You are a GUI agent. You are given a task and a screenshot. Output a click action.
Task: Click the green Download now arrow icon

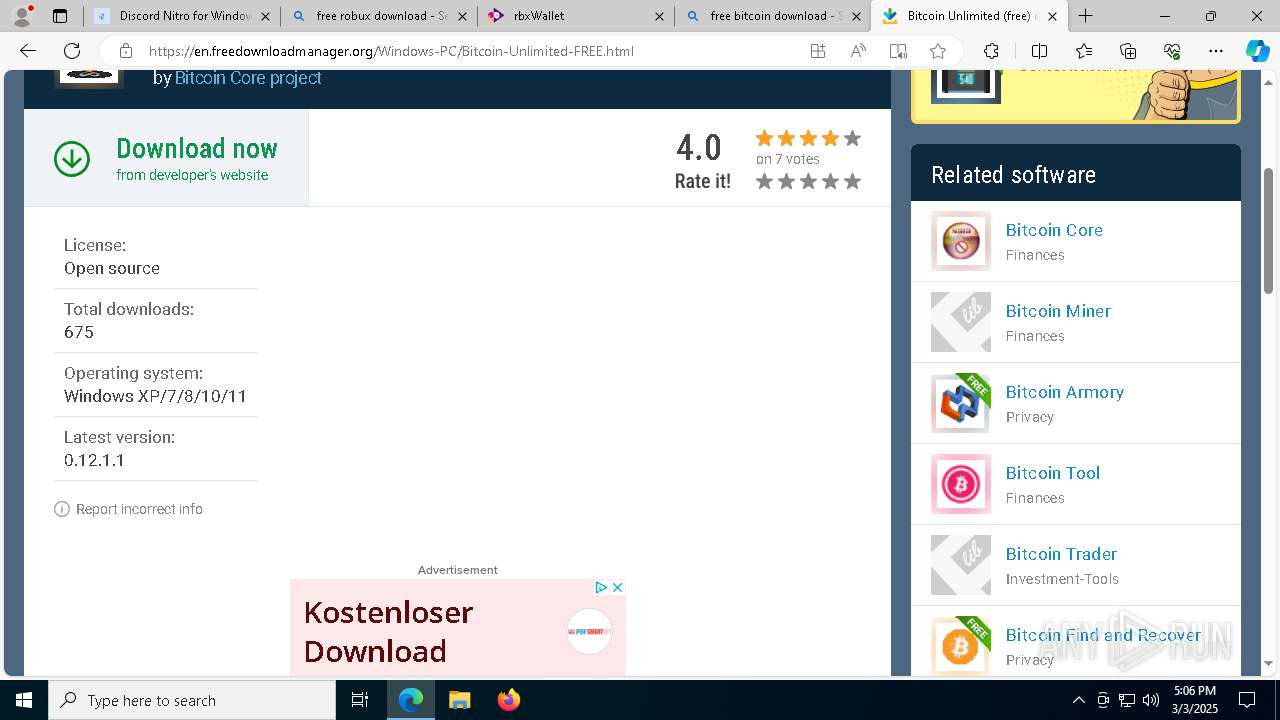(x=72, y=159)
